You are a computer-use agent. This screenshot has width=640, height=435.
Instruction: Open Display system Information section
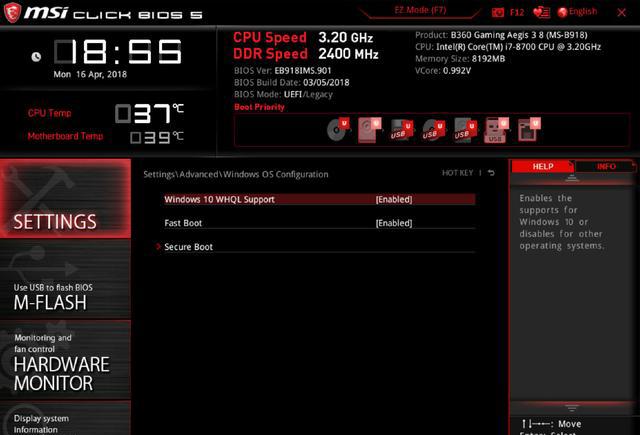65,418
